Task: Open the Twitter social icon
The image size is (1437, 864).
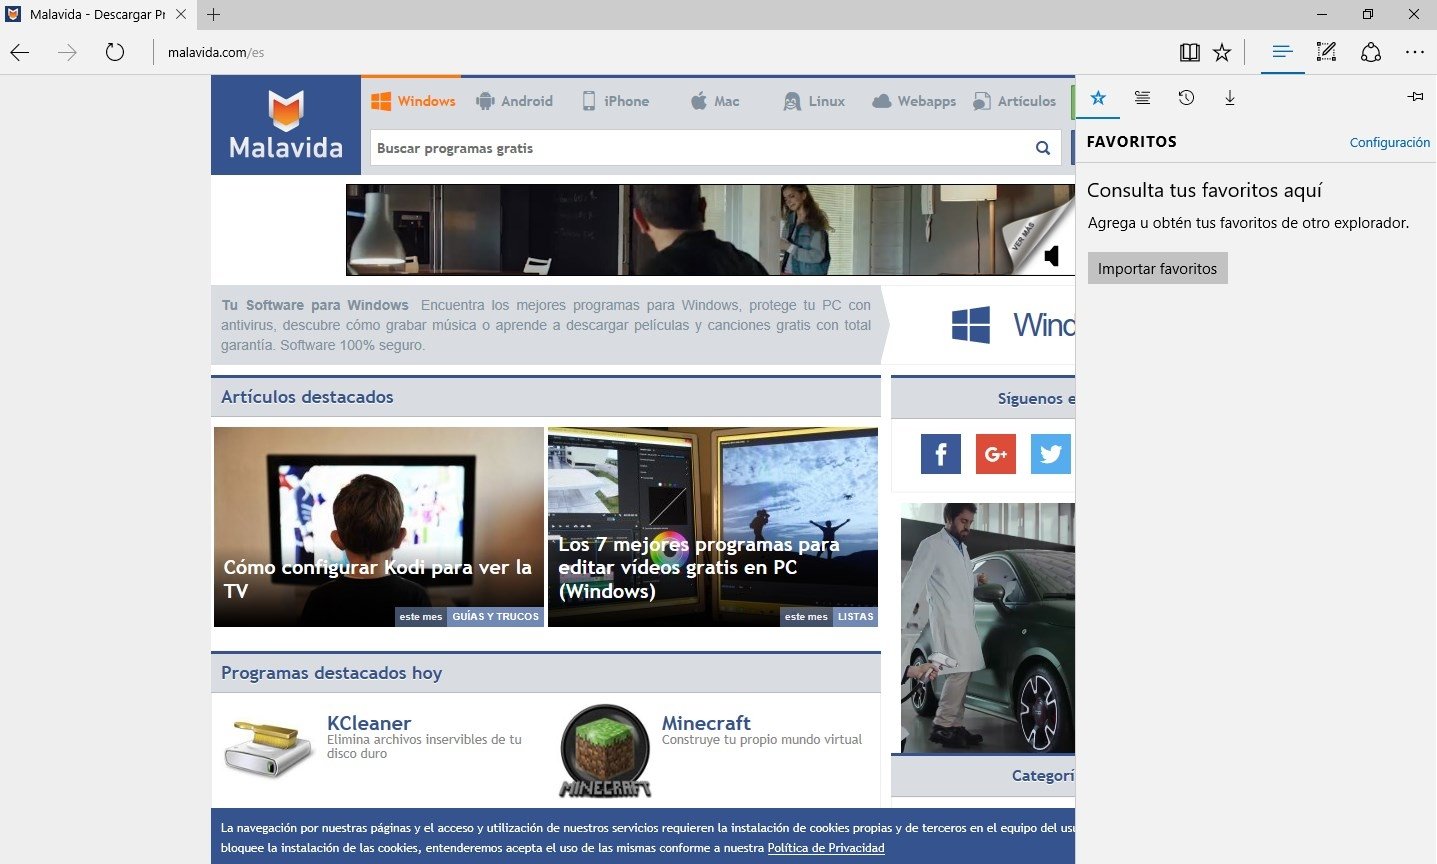Action: click(x=1051, y=454)
